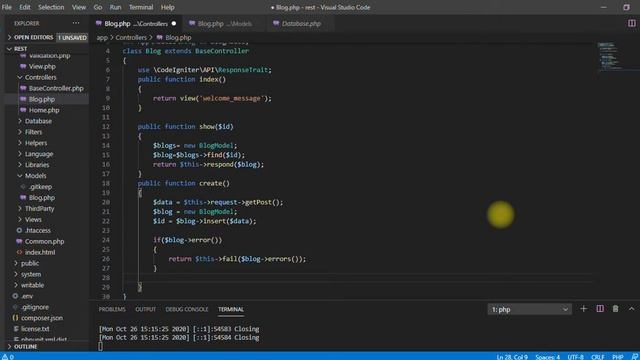
Task: Open the File menu
Action: tap(7, 7)
